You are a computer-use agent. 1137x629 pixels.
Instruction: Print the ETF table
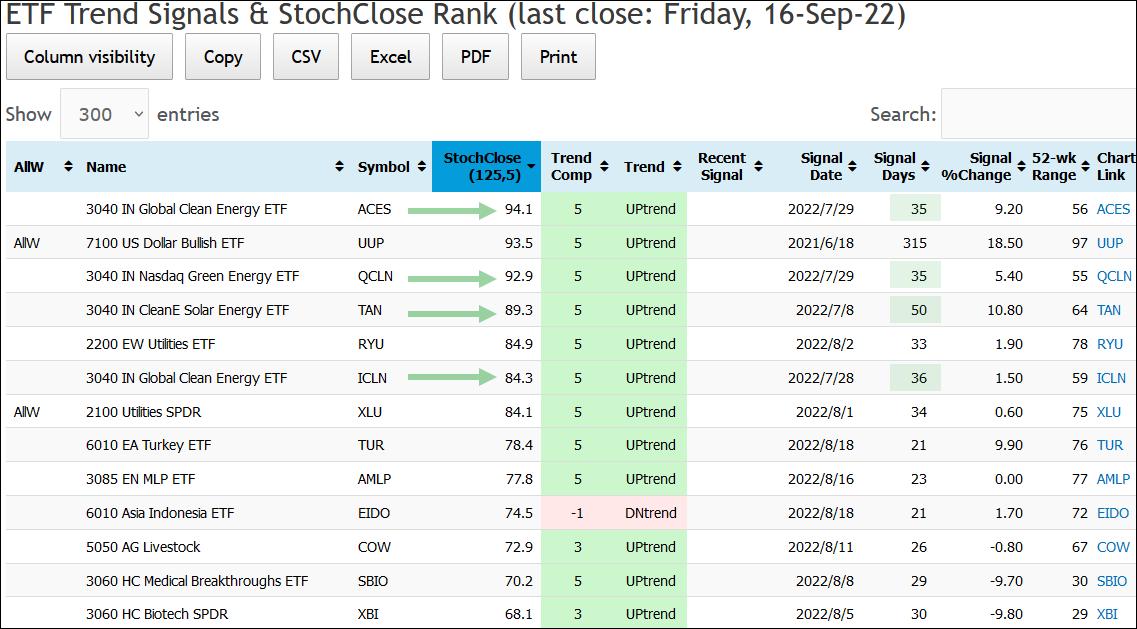pyautogui.click(x=558, y=57)
